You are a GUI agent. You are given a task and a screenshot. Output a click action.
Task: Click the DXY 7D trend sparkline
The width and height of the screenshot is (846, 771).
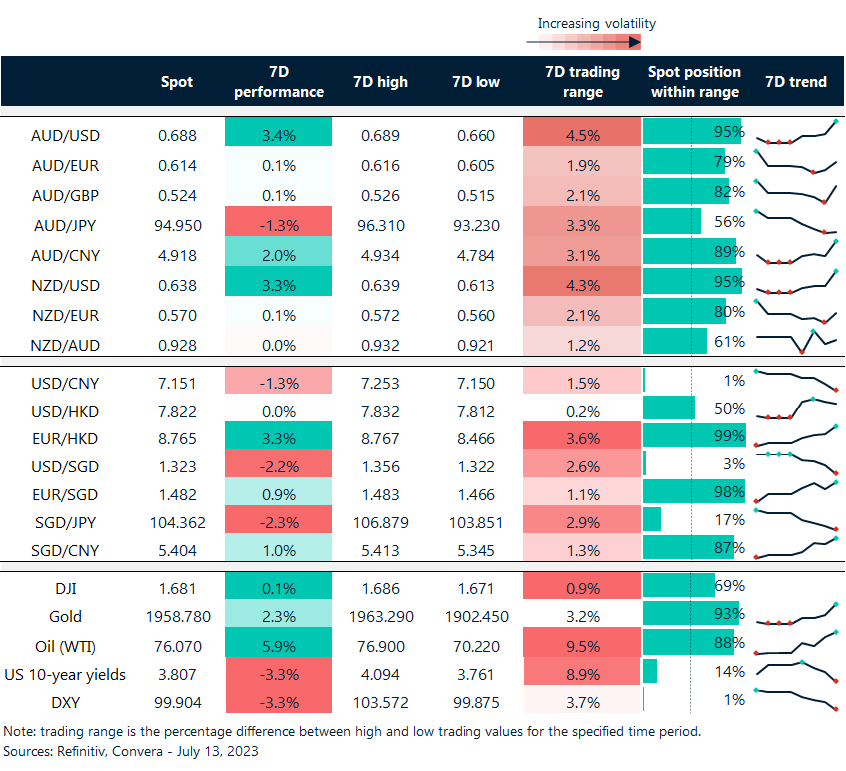pyautogui.click(x=796, y=700)
